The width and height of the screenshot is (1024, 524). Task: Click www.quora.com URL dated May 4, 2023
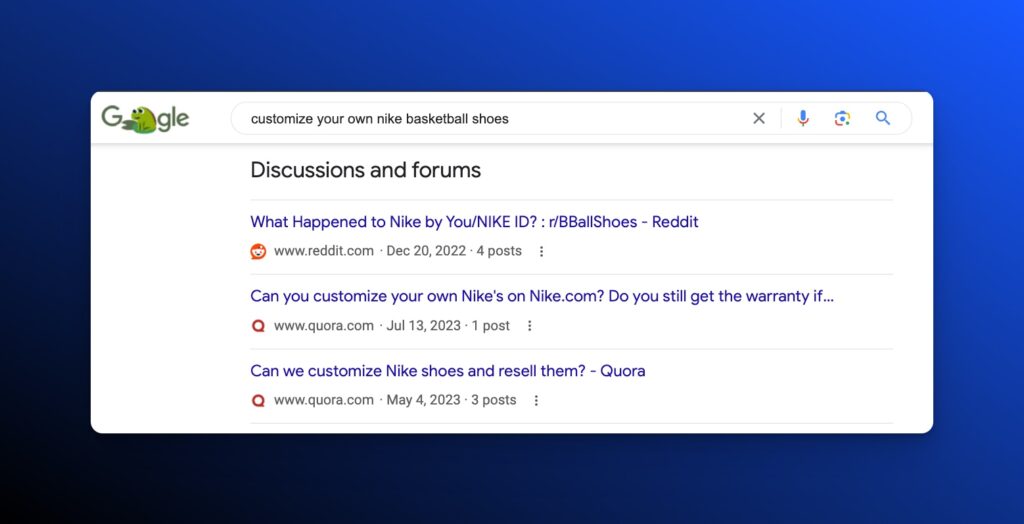(324, 400)
